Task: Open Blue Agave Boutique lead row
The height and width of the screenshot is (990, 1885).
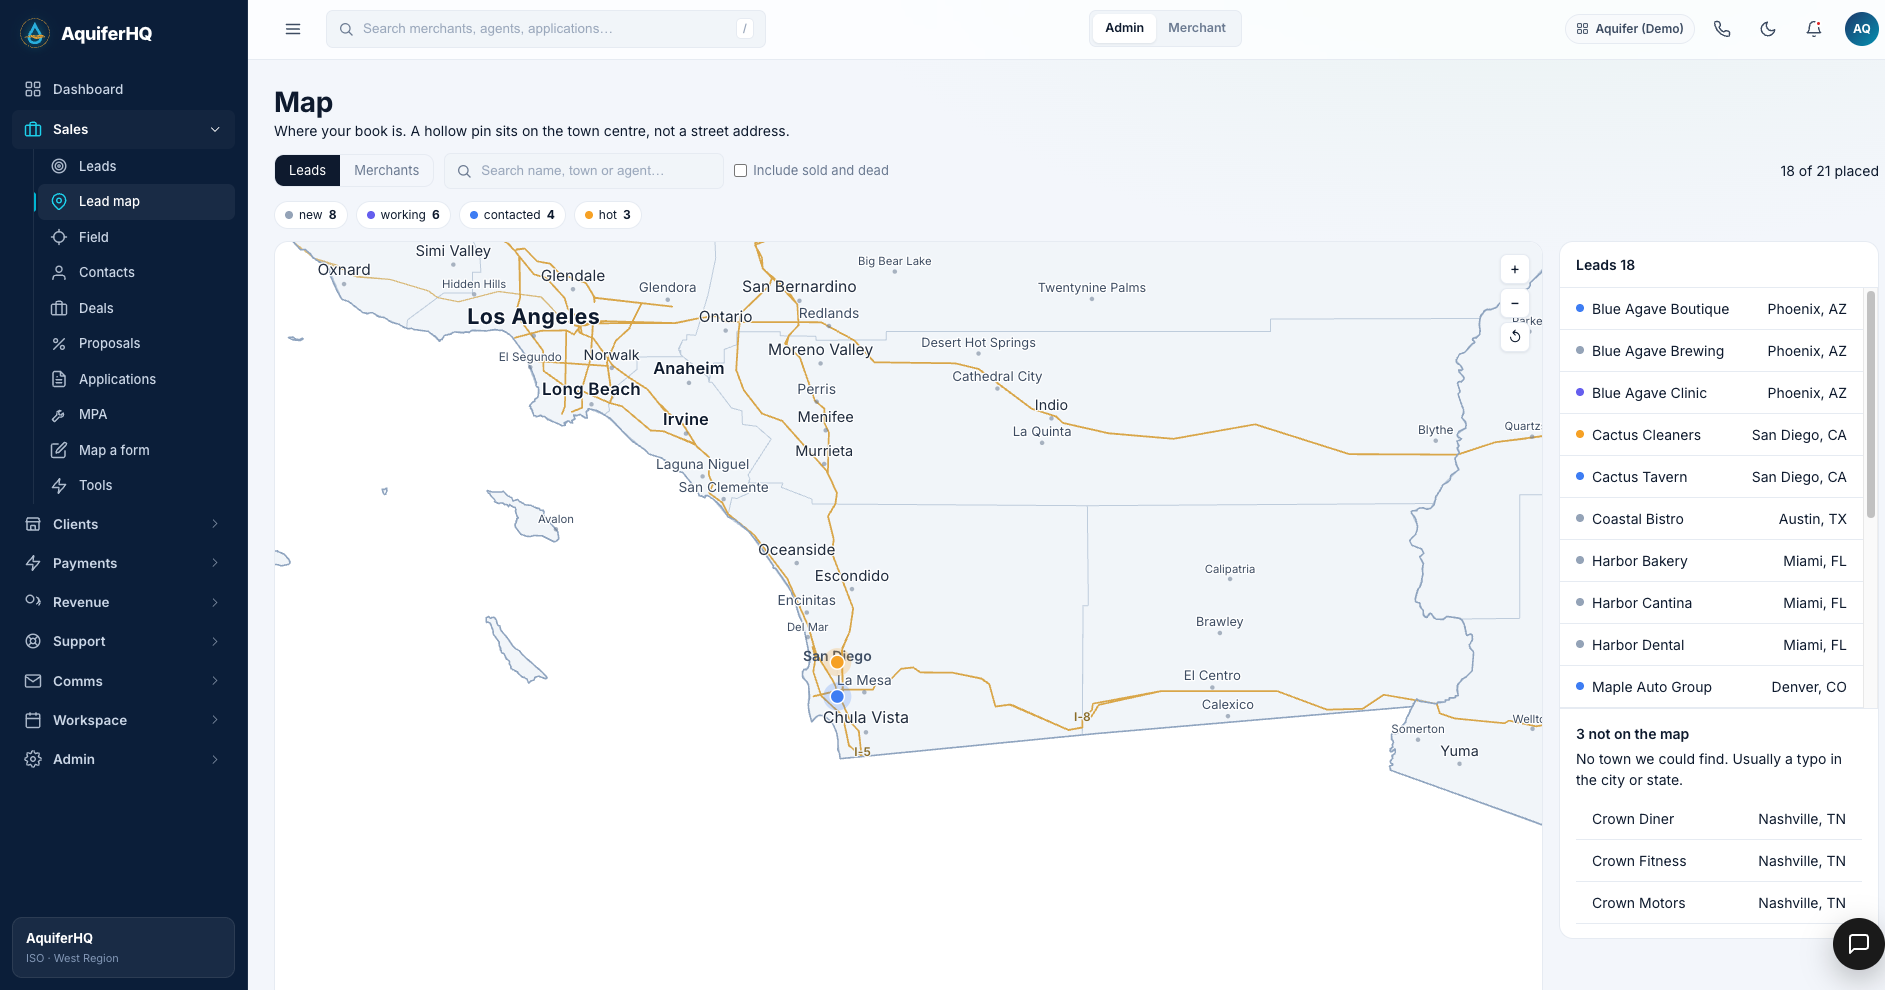Action: coord(1711,309)
